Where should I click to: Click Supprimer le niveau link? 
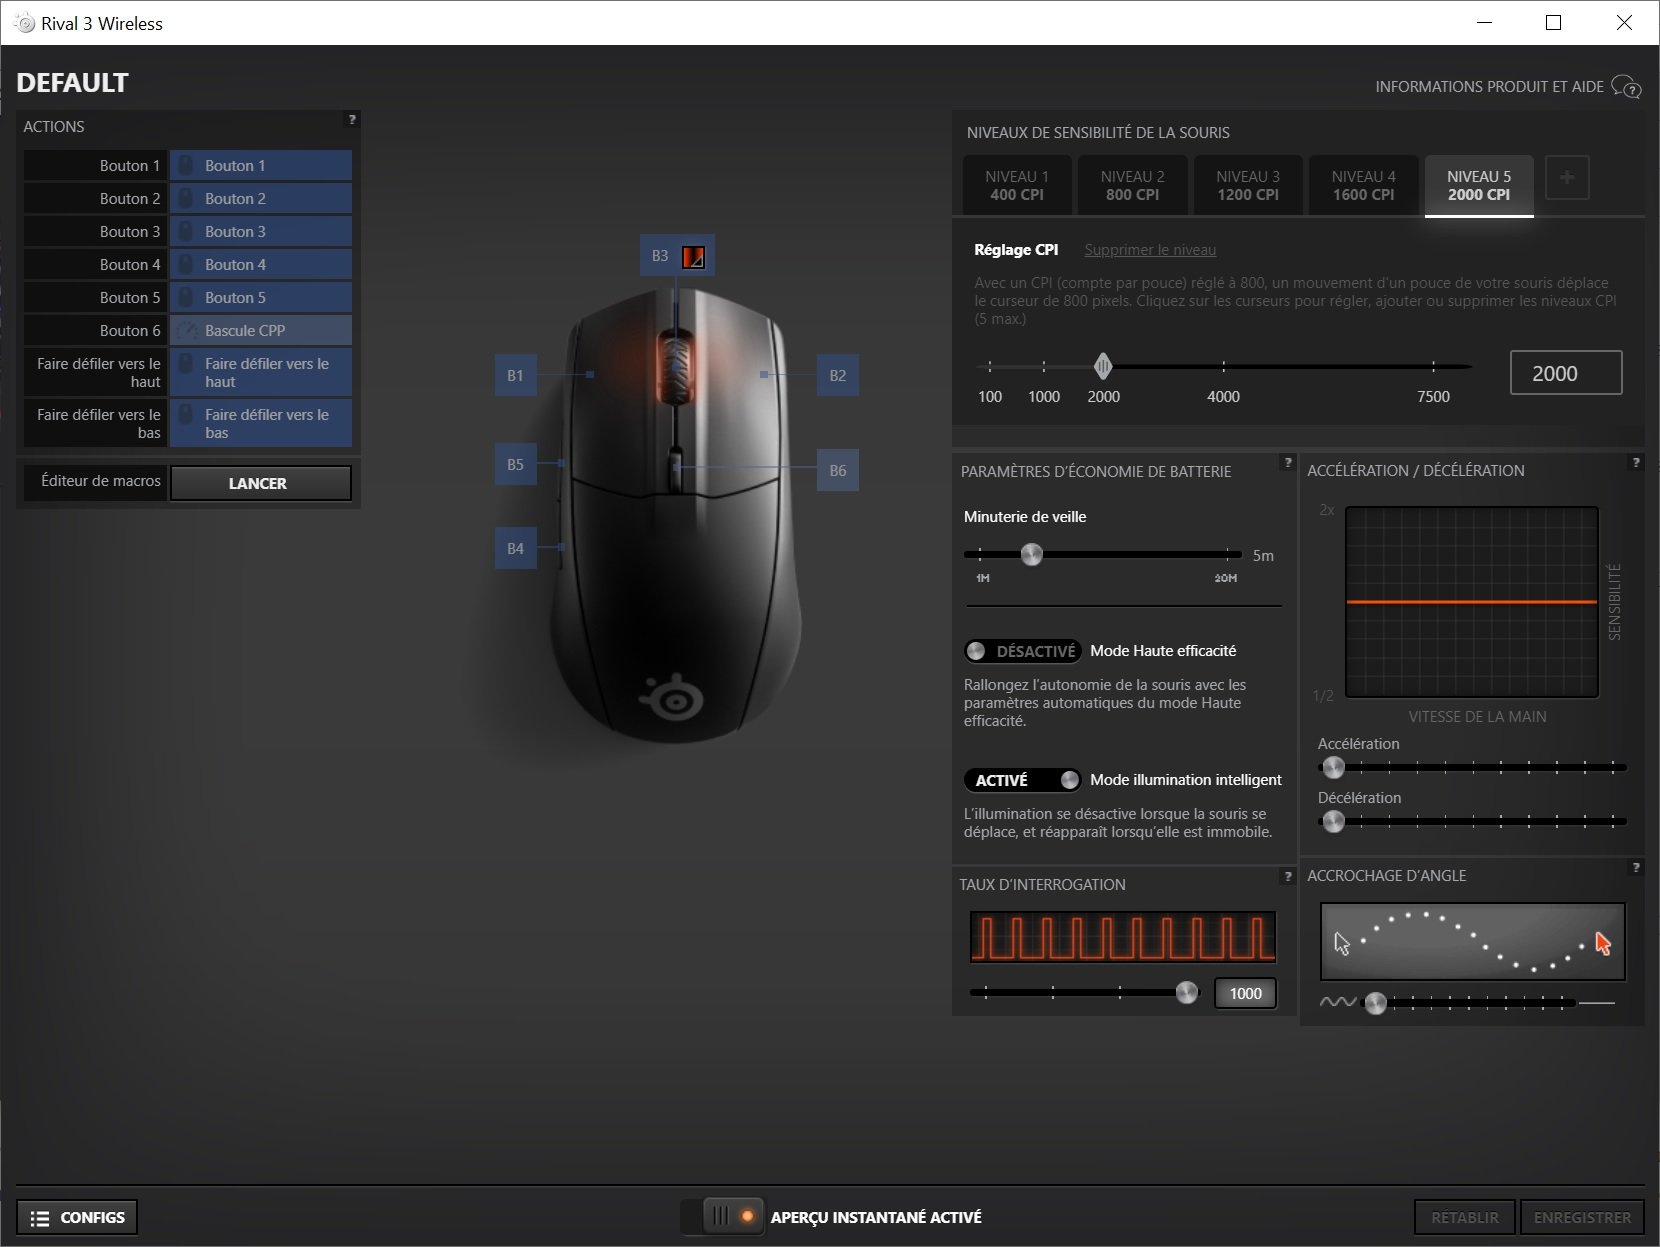coord(1150,250)
